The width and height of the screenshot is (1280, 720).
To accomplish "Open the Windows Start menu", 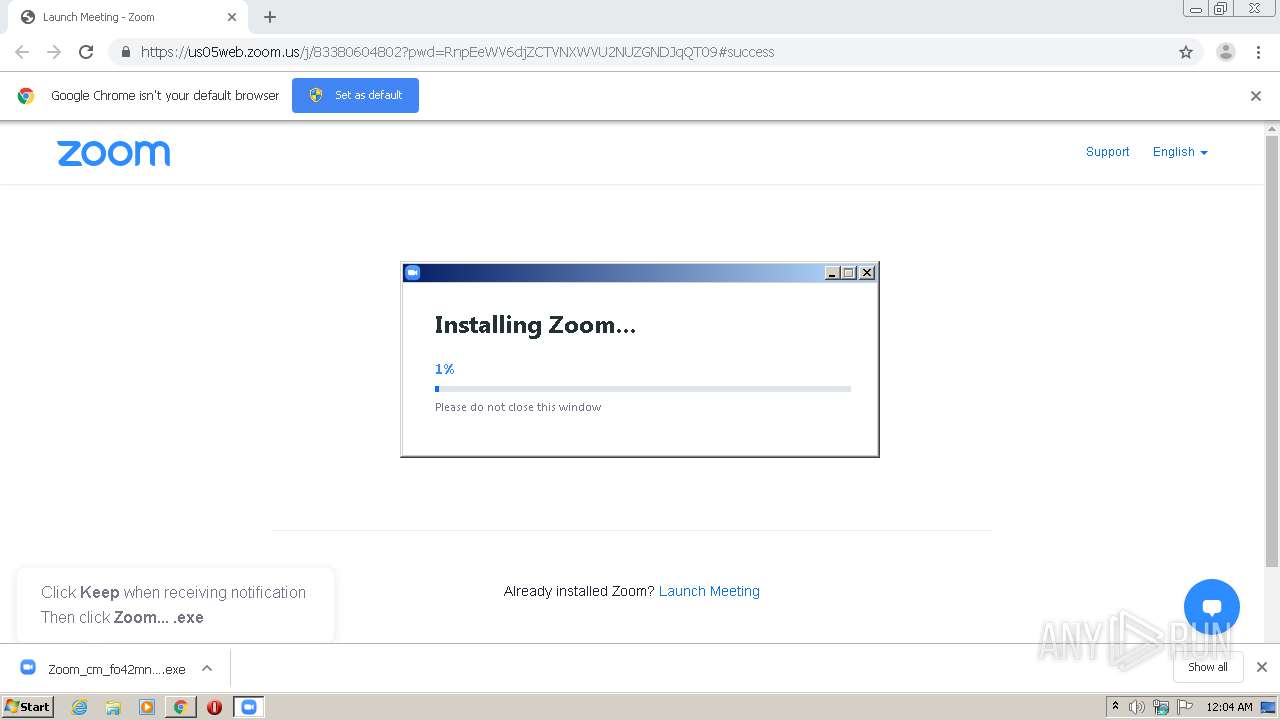I will (x=27, y=707).
